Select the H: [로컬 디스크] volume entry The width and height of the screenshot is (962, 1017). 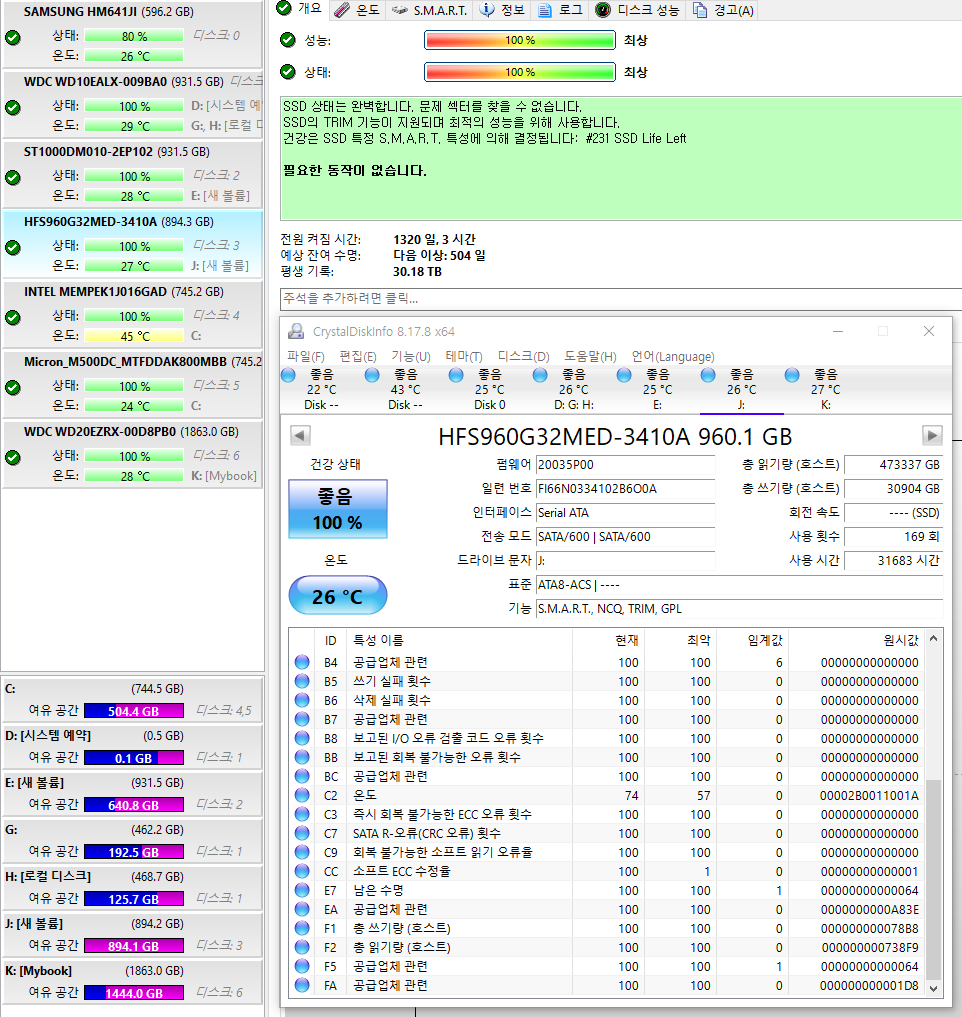(132, 887)
